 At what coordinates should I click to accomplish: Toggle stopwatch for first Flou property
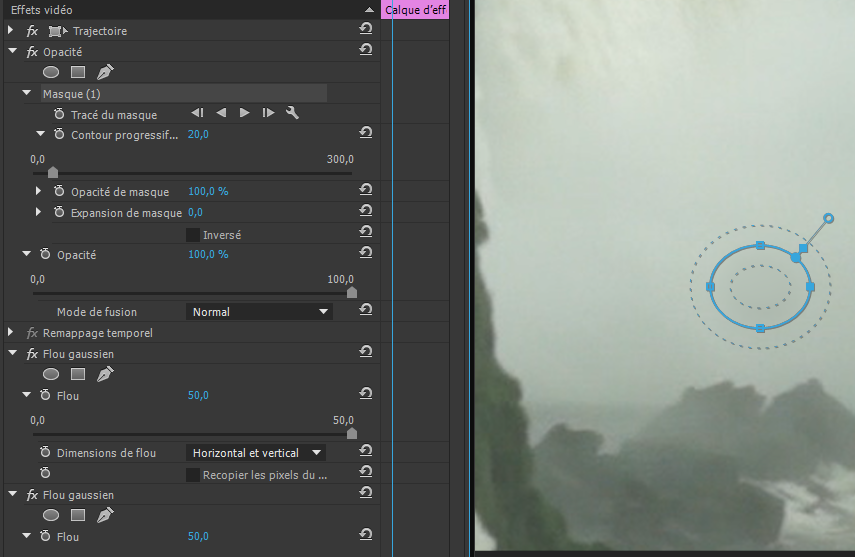point(45,395)
